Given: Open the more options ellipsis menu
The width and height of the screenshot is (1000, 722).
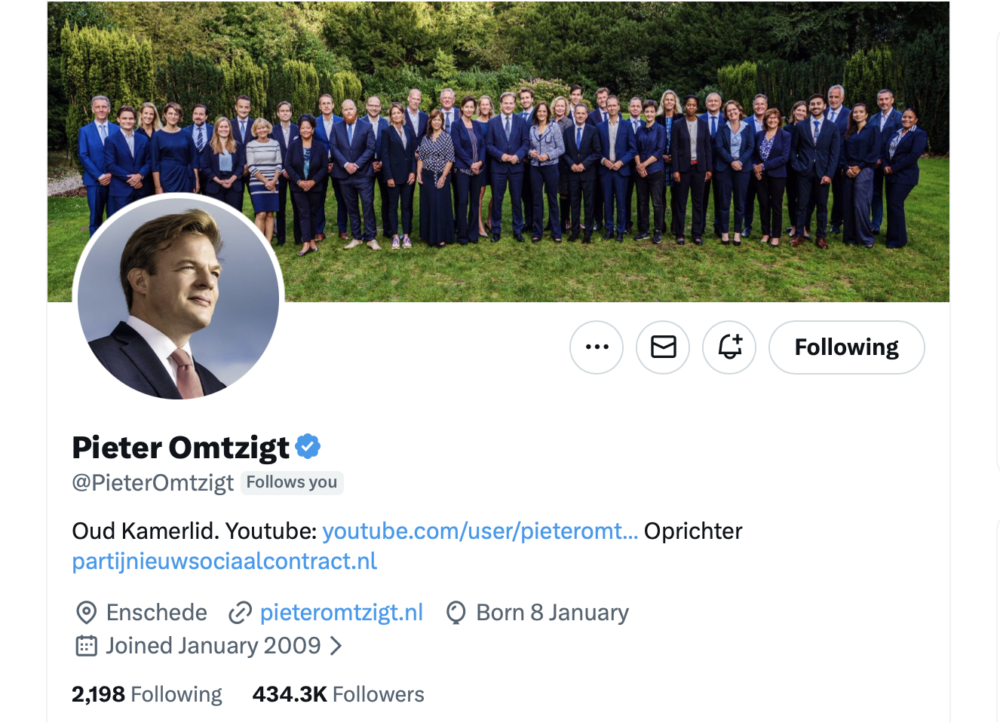Looking at the screenshot, I should 597,347.
